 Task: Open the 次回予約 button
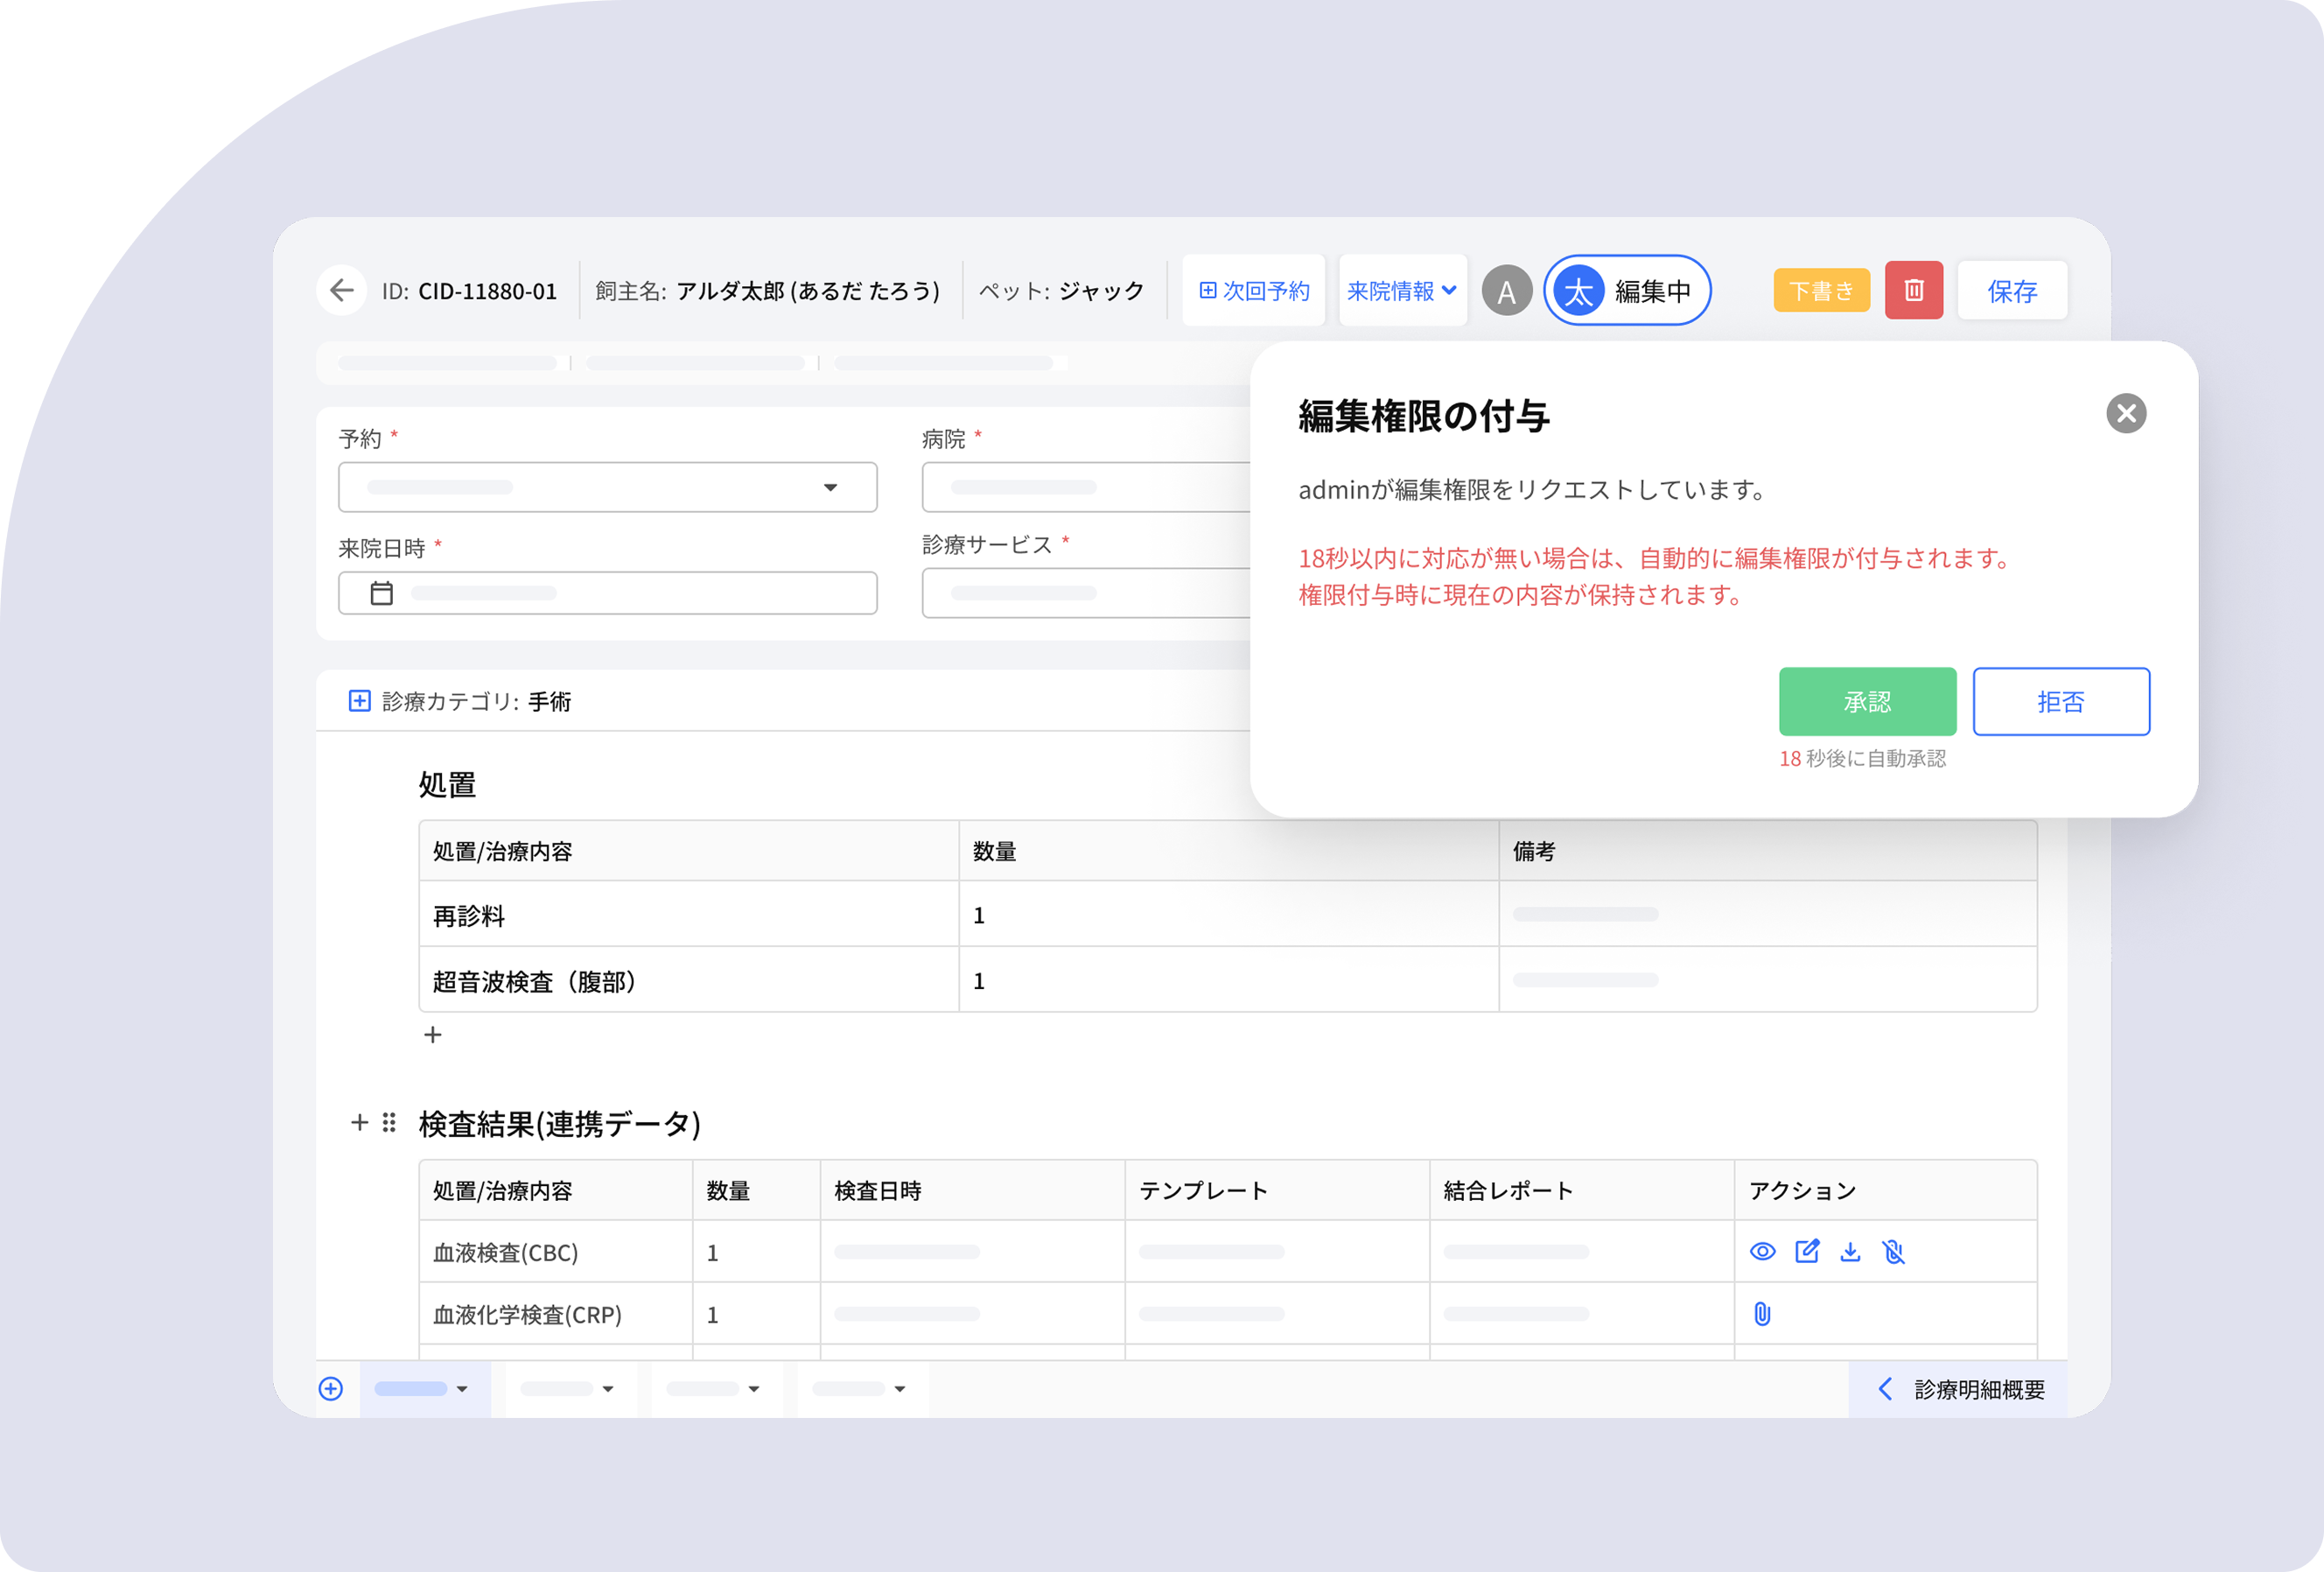(x=1253, y=291)
